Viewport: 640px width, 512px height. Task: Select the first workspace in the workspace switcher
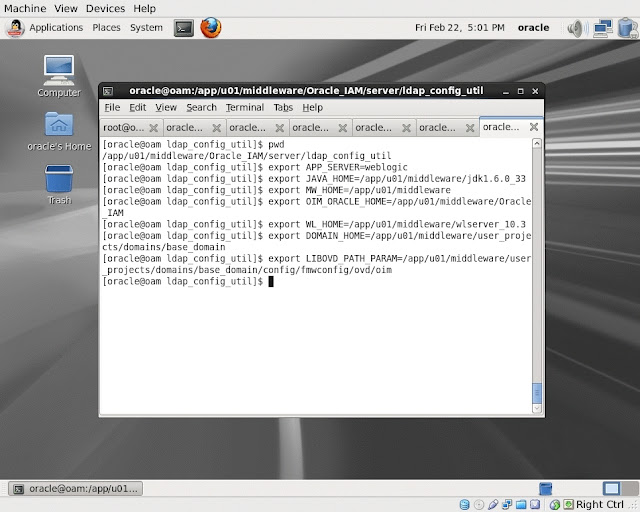point(611,488)
